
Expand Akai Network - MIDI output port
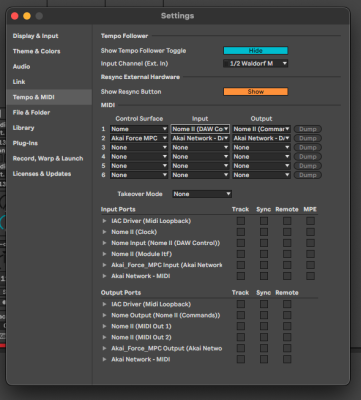pos(104,359)
